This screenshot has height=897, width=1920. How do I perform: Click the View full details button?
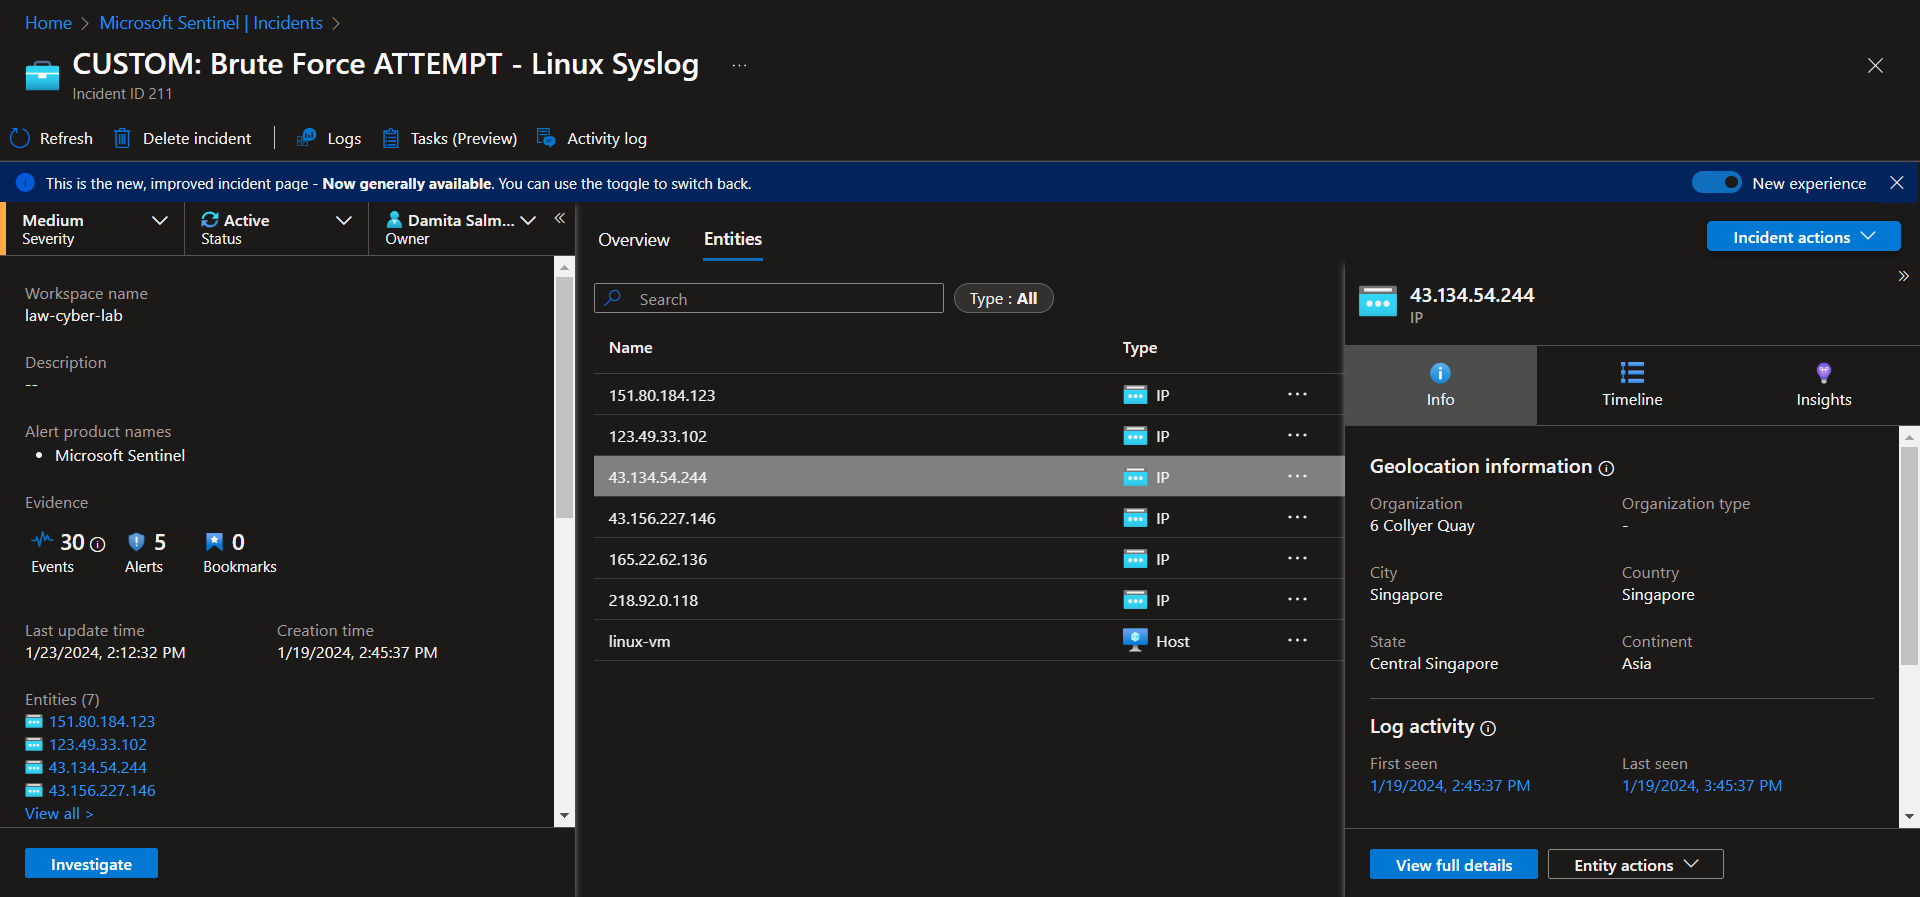pyautogui.click(x=1453, y=865)
